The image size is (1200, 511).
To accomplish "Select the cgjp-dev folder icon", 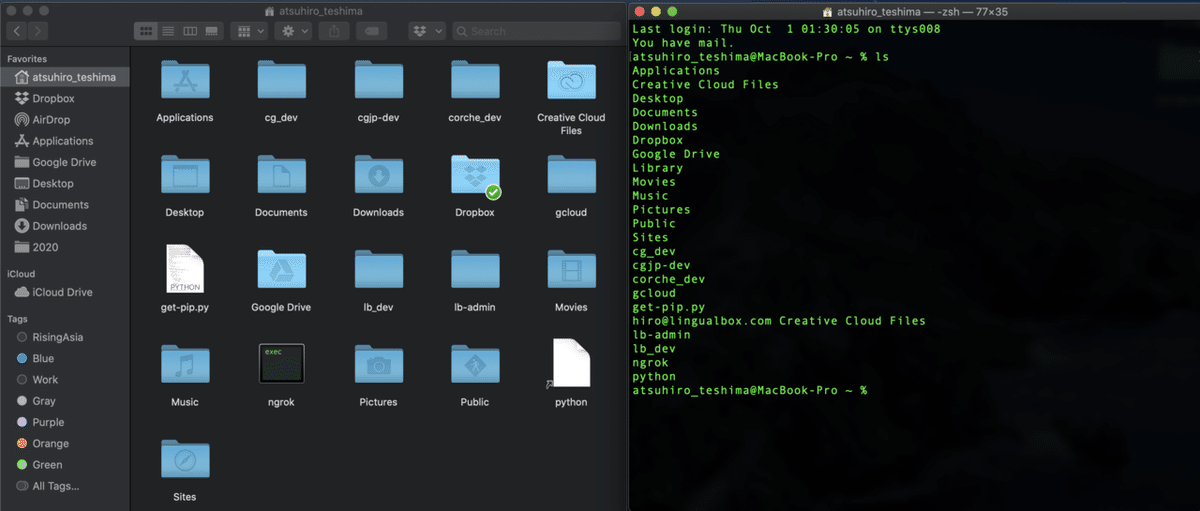I will [x=378, y=80].
